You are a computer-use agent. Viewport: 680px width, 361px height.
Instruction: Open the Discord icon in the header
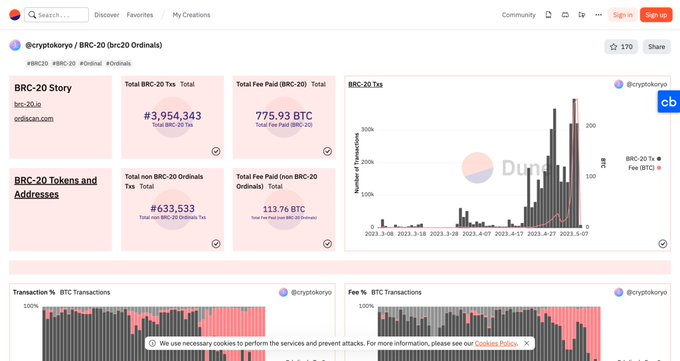pyautogui.click(x=565, y=15)
